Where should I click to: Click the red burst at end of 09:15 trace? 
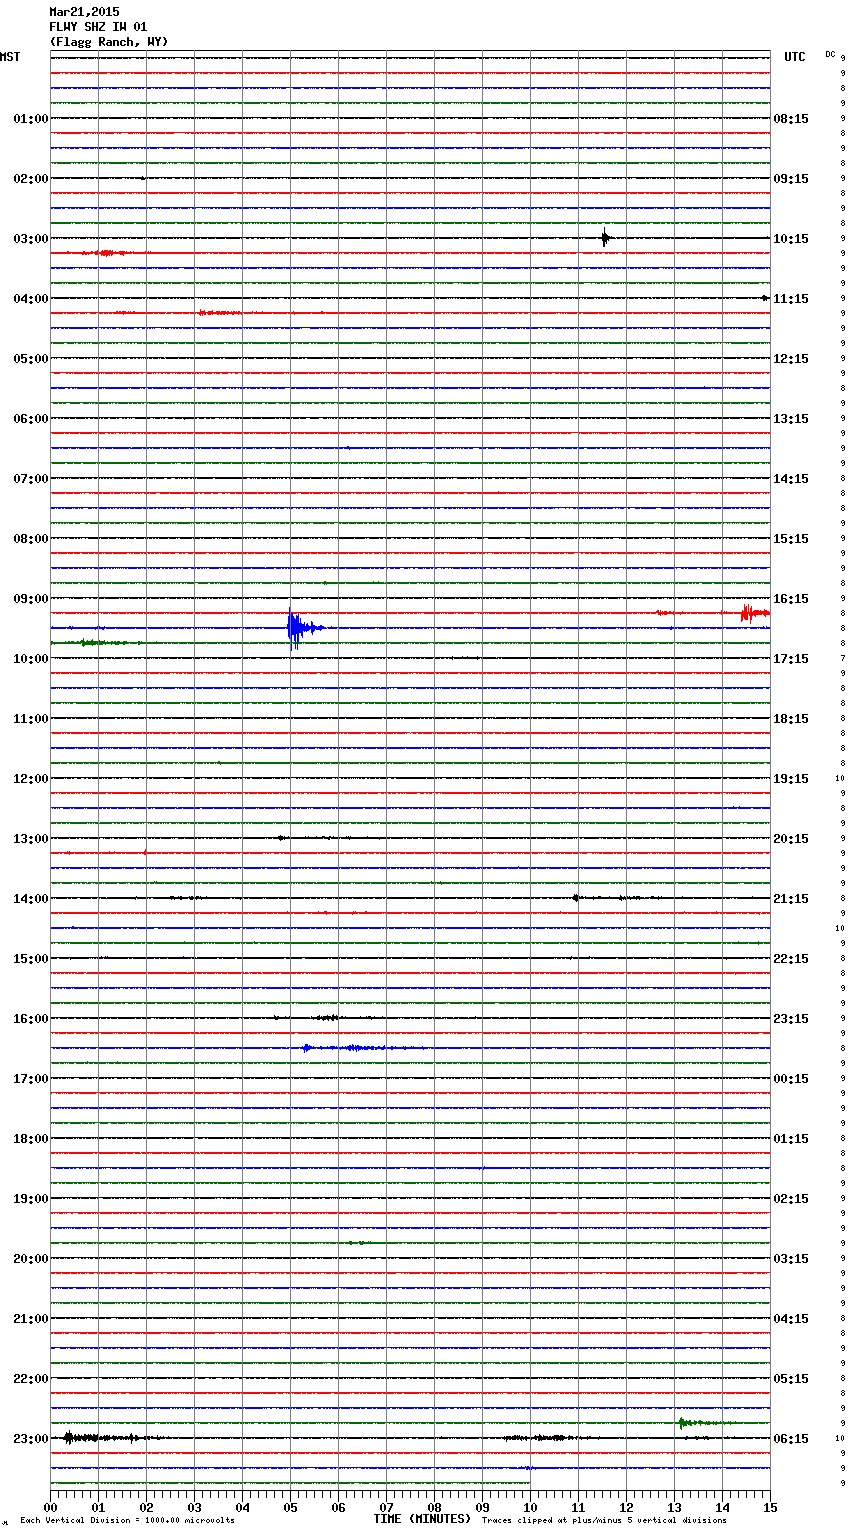tap(754, 612)
